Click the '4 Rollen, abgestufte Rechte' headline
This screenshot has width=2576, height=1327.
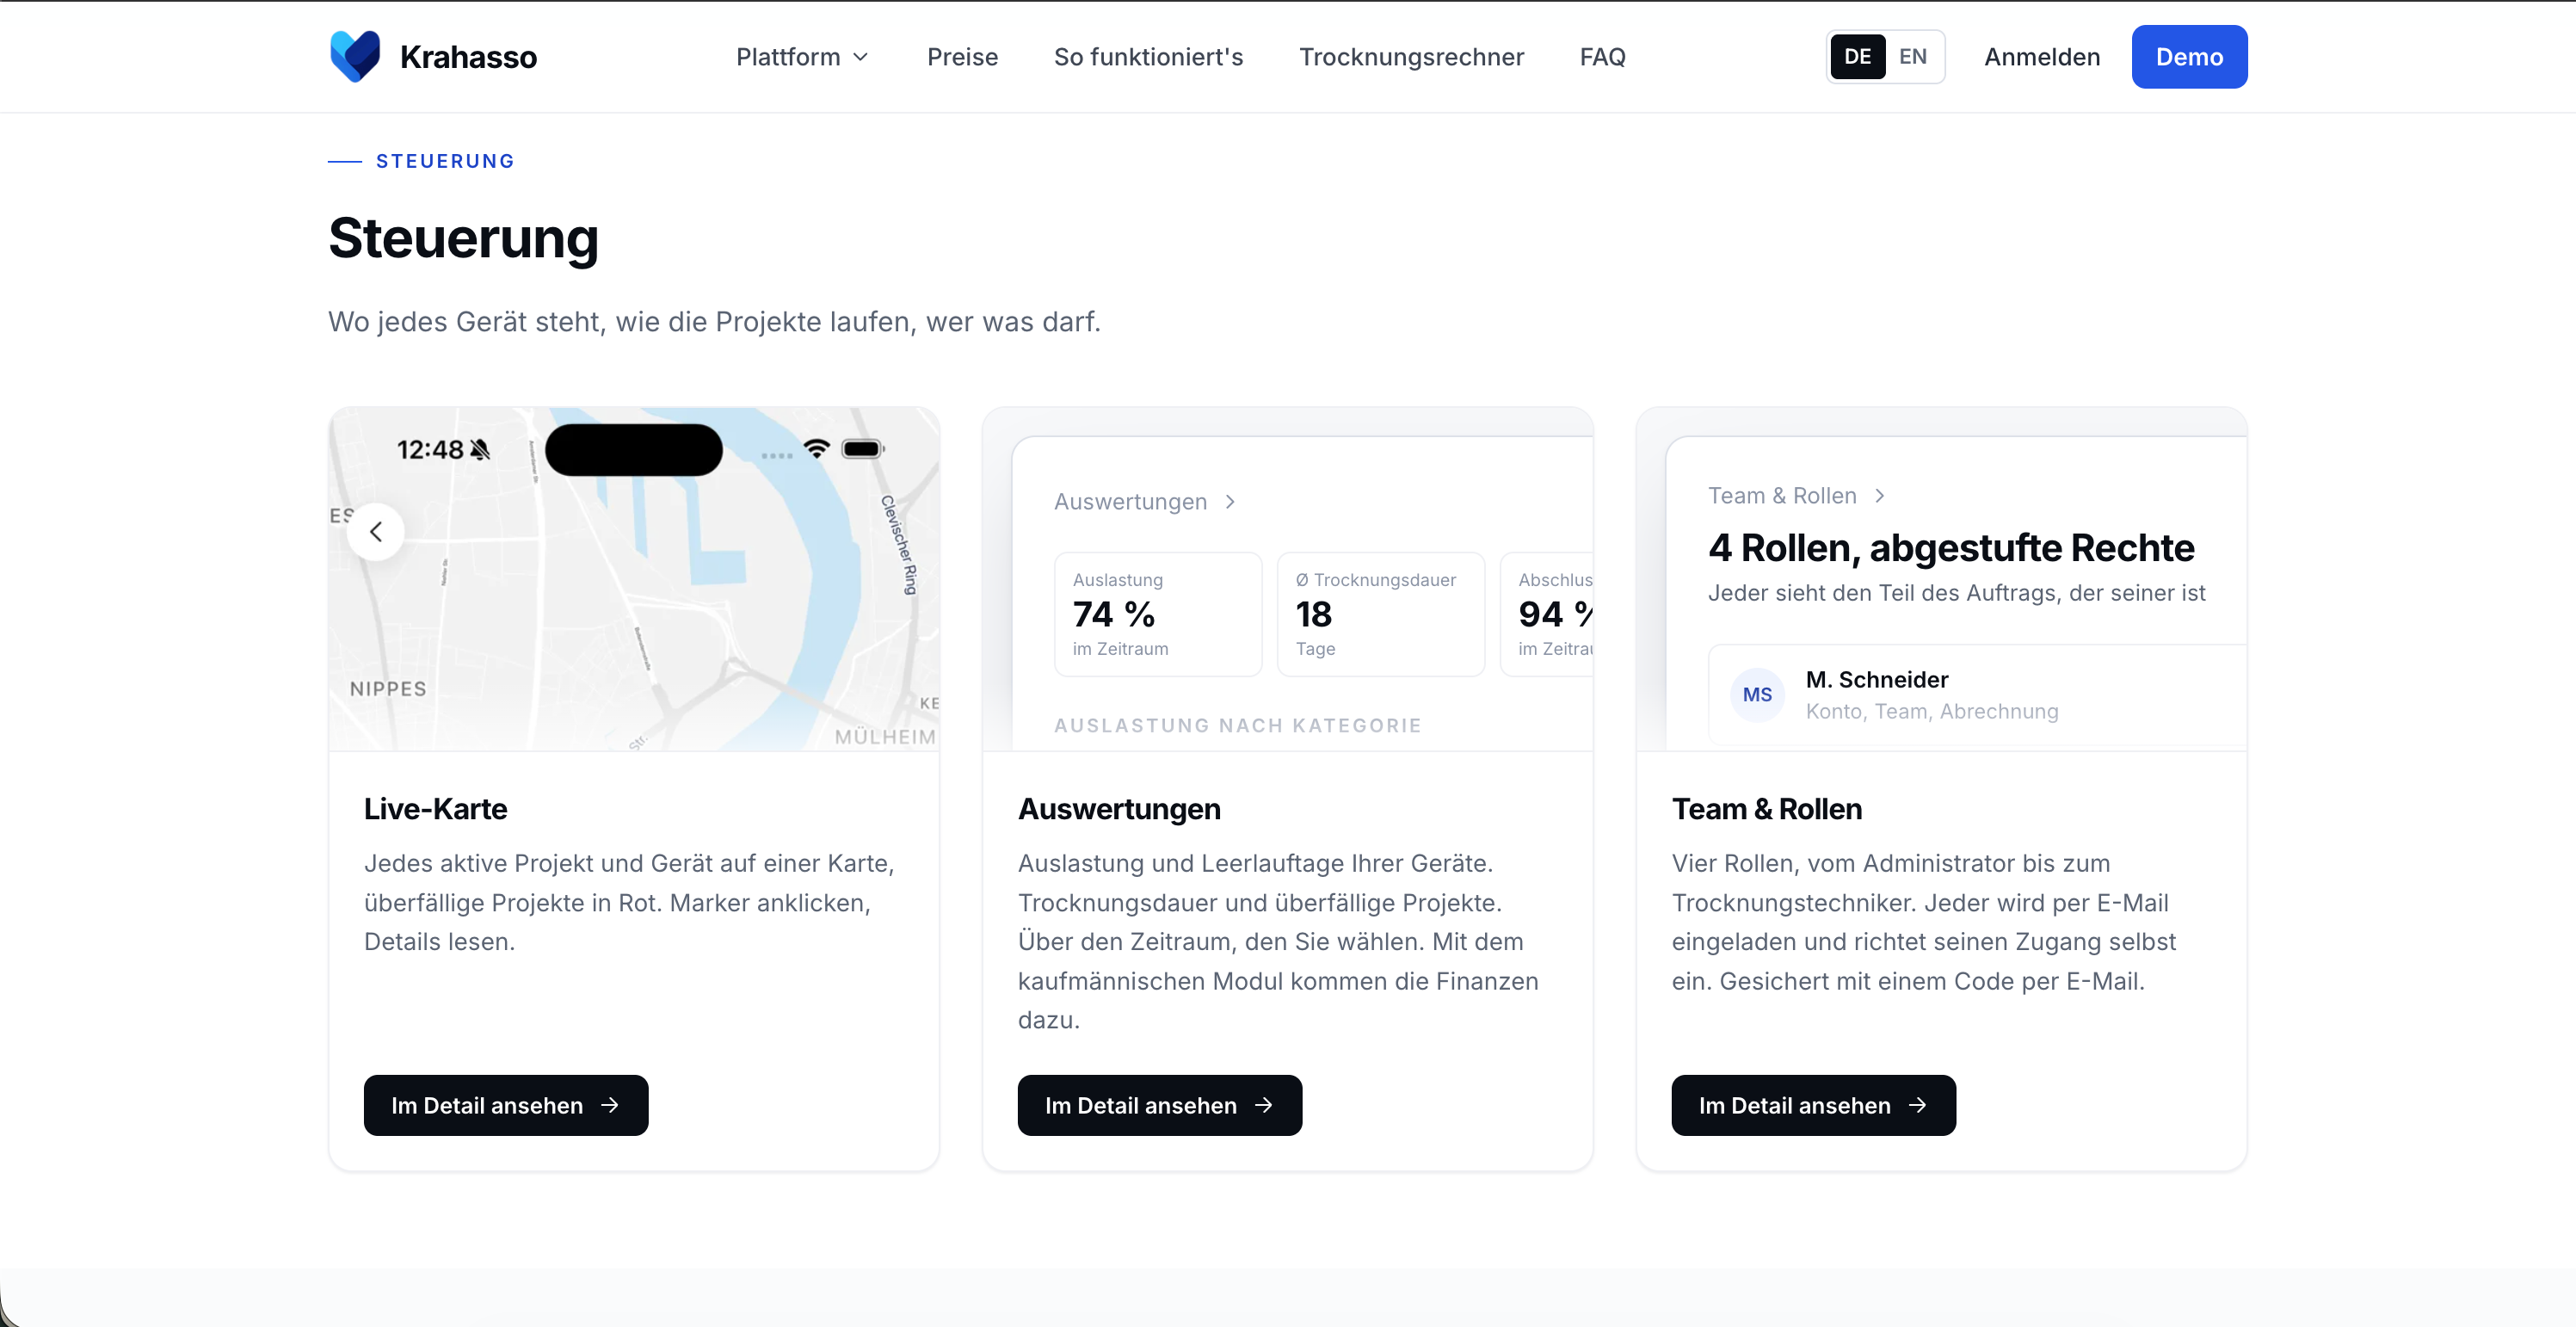(x=1951, y=548)
